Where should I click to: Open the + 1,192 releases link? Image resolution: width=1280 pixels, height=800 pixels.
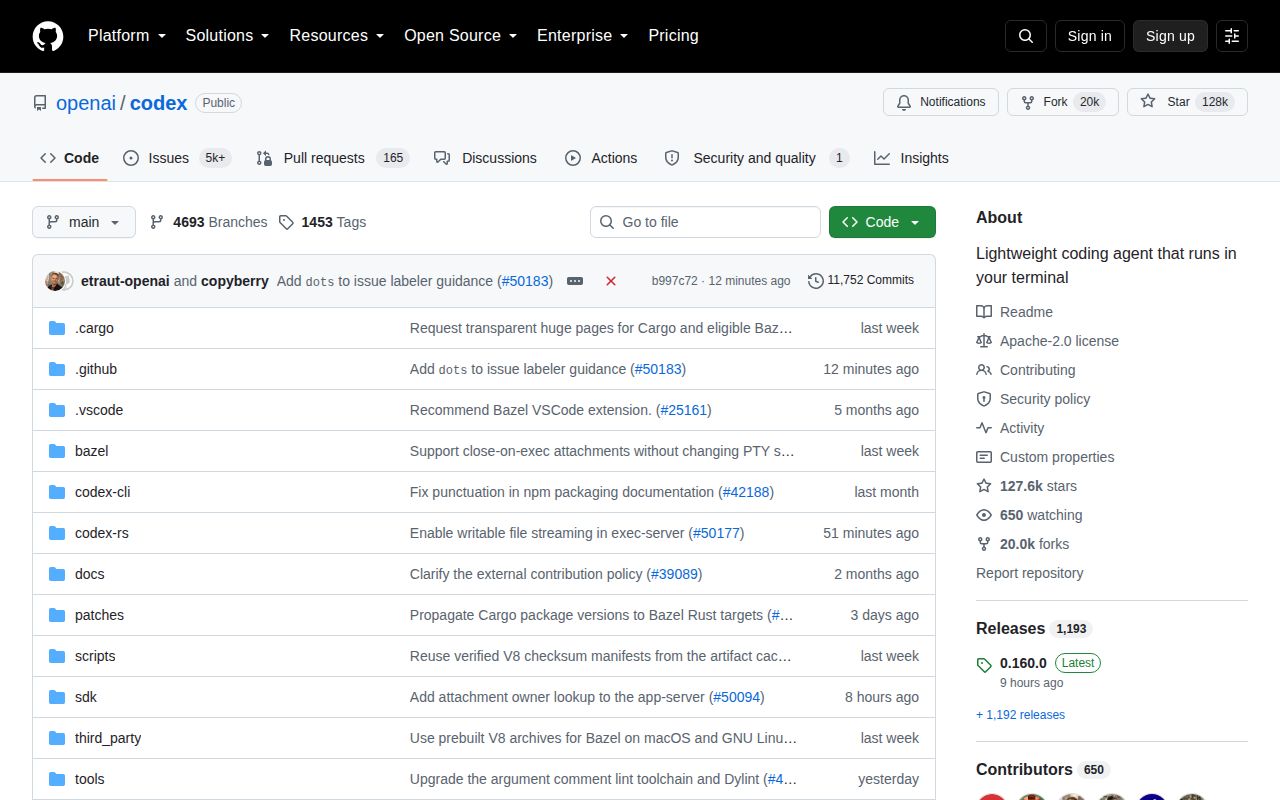[1020, 715]
